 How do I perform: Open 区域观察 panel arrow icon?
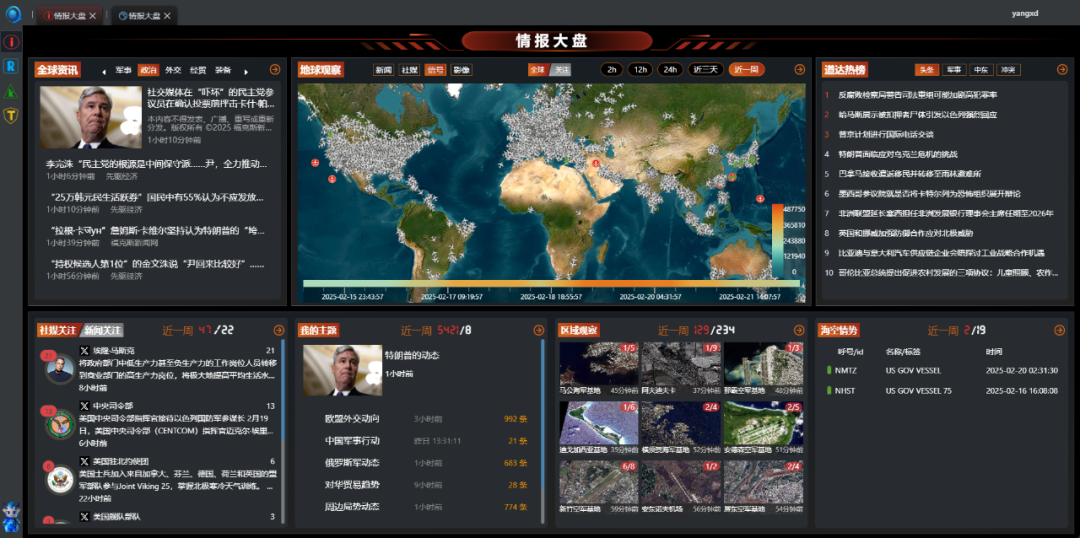coord(799,330)
